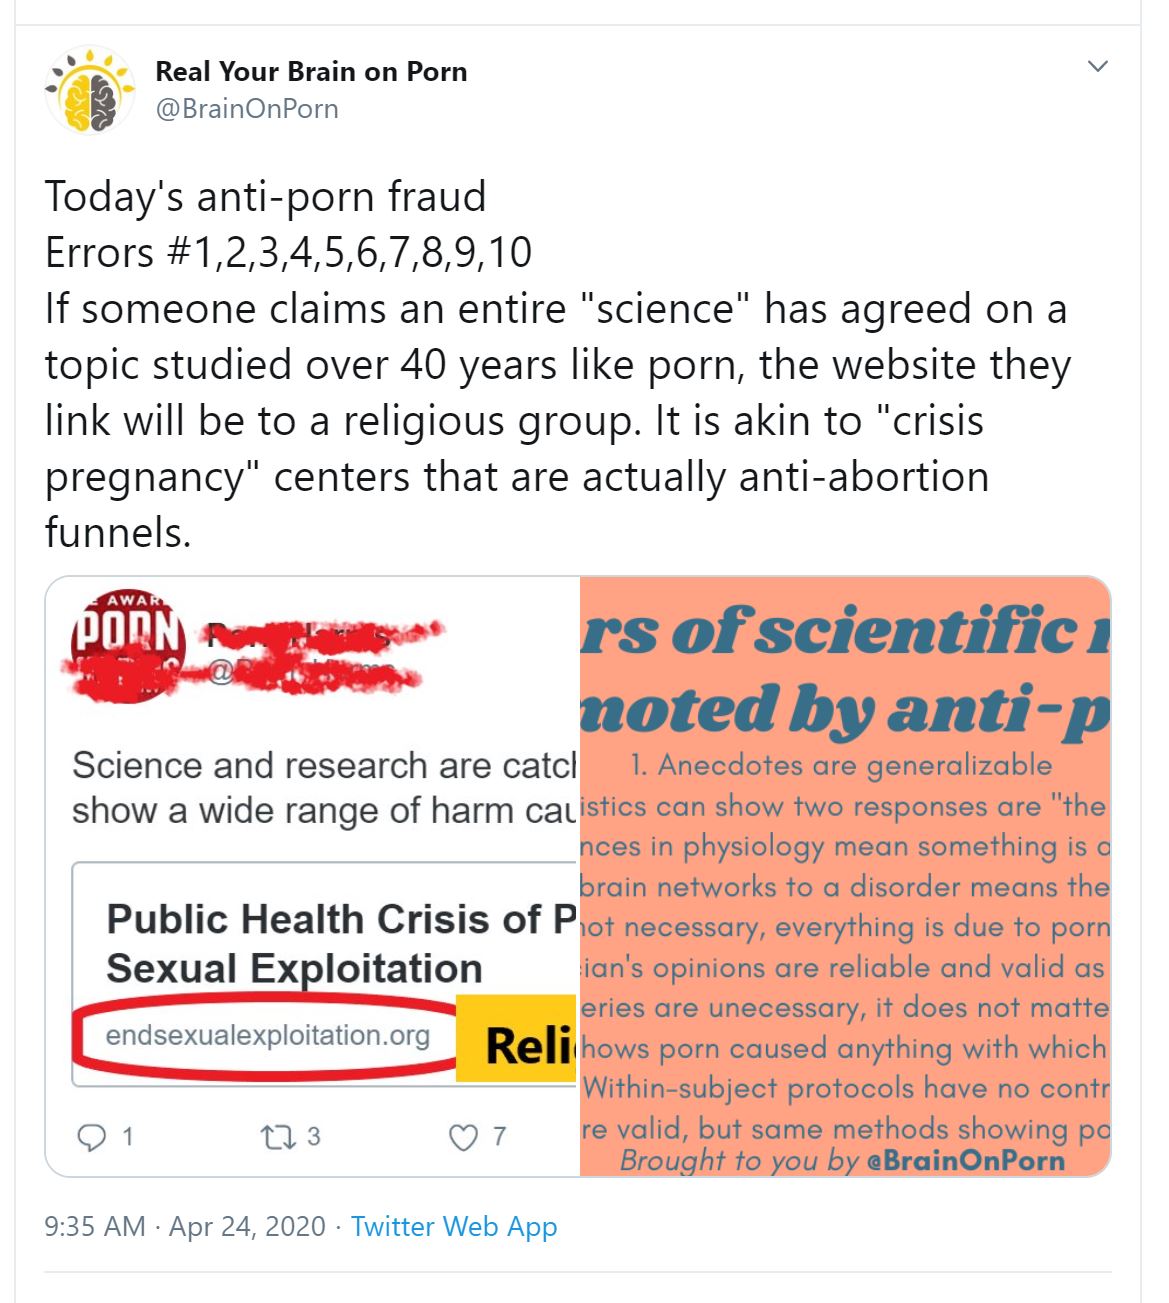Click the @BrainOnPorn handle
The height and width of the screenshot is (1303, 1169).
point(246,108)
